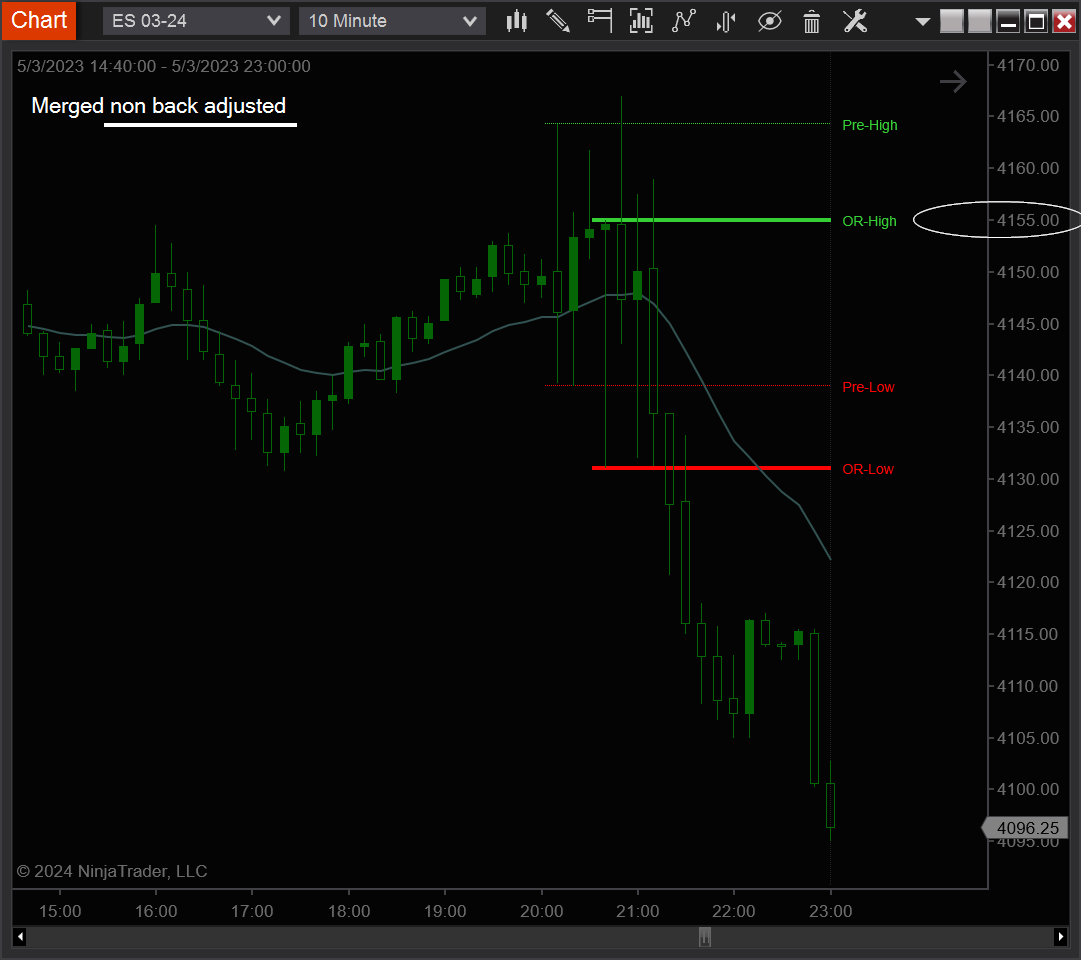
Task: Open the Strategies icon
Action: (726, 21)
